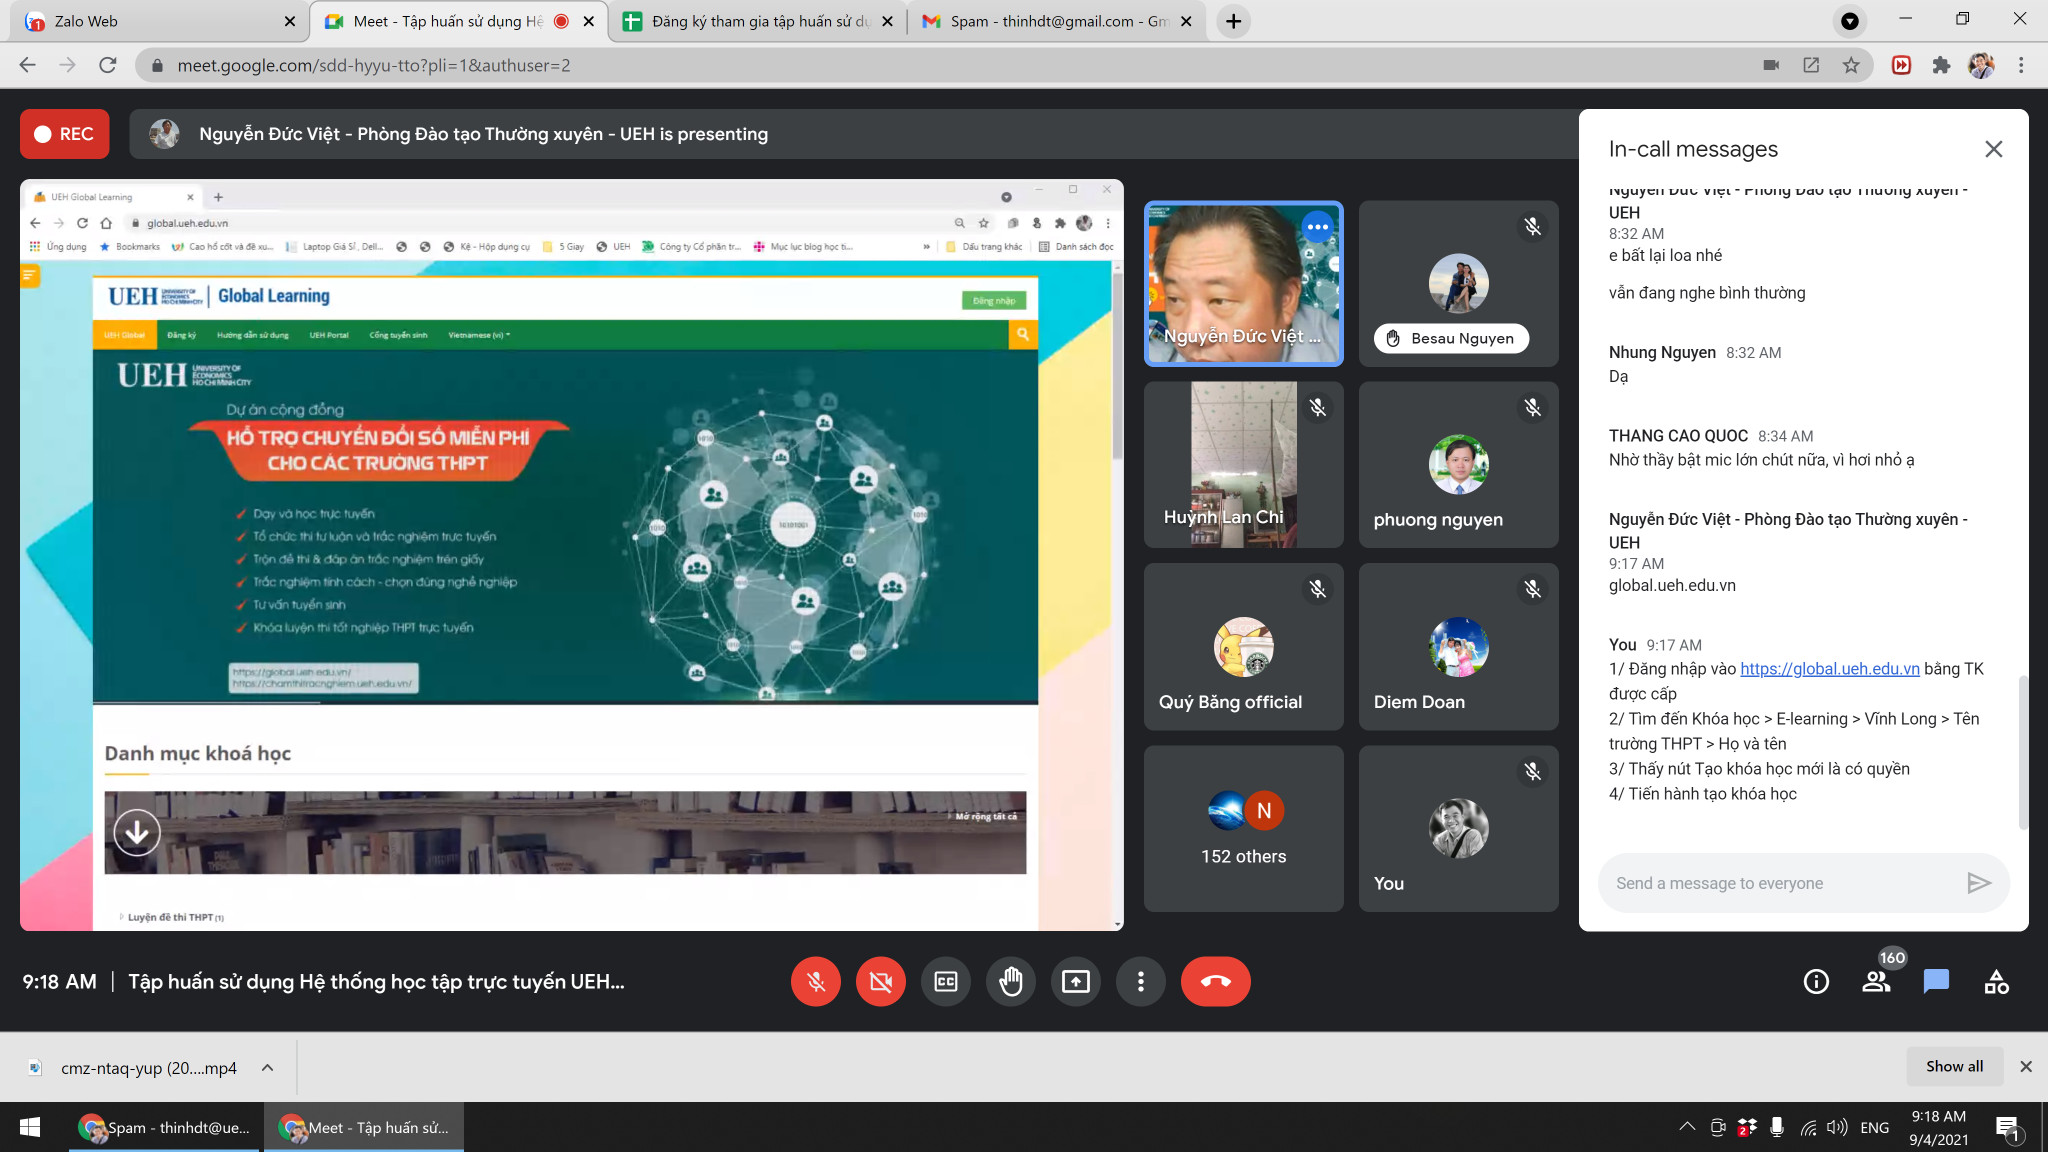Open the Wi-Fi network tray icon

pyautogui.click(x=1808, y=1128)
